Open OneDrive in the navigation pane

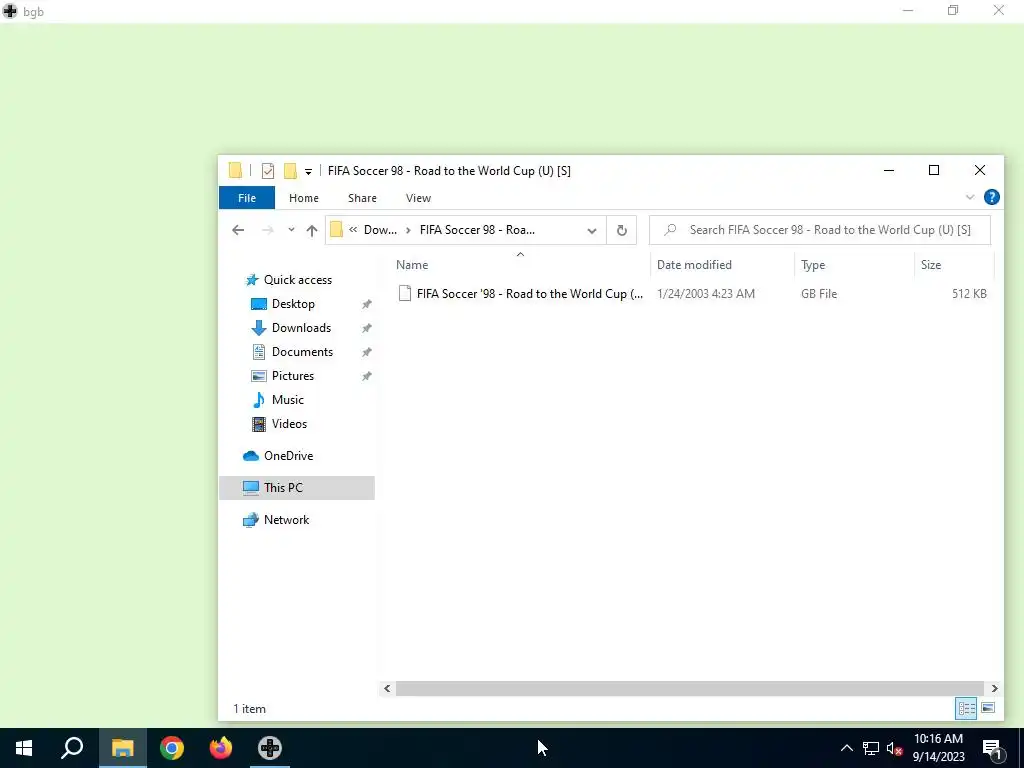click(x=287, y=456)
